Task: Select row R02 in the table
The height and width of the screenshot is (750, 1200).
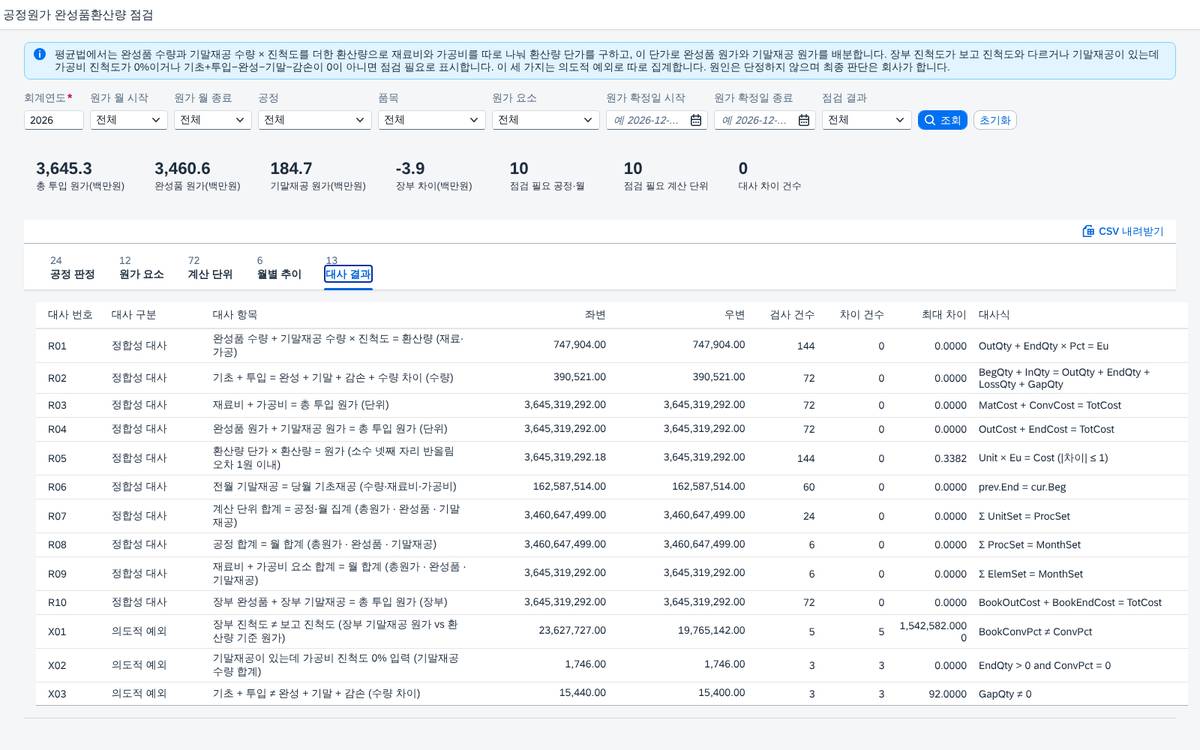Action: (x=611, y=379)
